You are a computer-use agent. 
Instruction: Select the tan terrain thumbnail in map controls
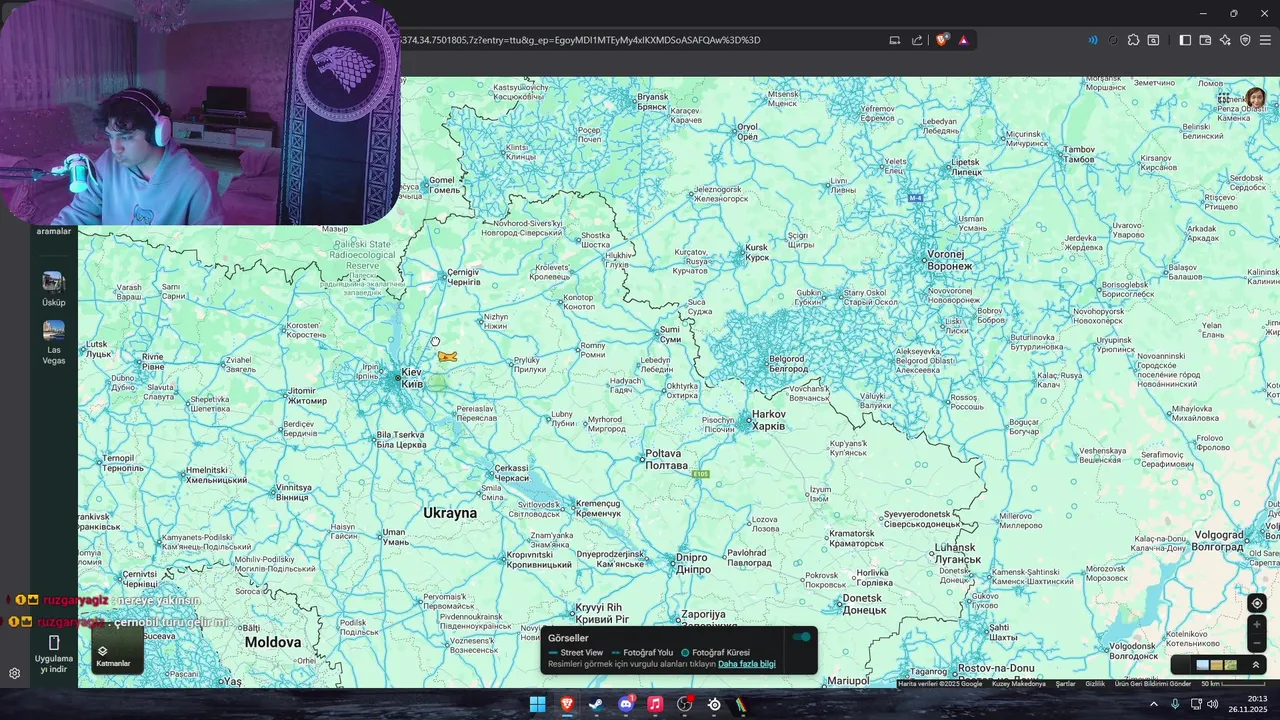pos(1216,665)
